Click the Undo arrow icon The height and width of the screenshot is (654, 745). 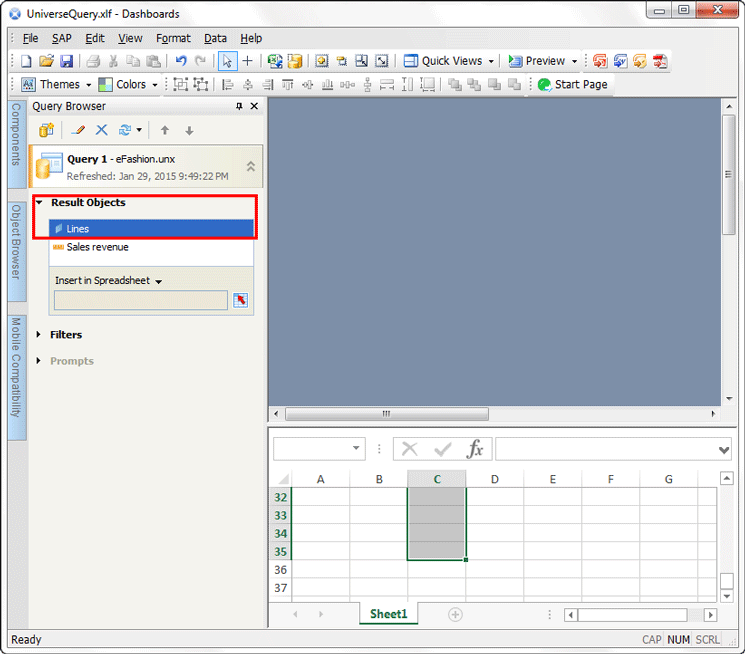coord(181,61)
